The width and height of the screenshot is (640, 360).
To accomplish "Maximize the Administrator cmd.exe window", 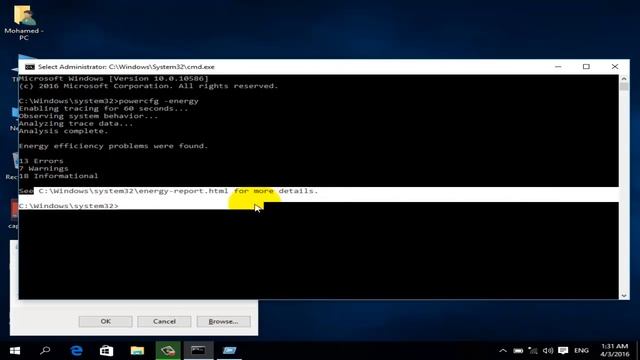I will click(x=586, y=67).
